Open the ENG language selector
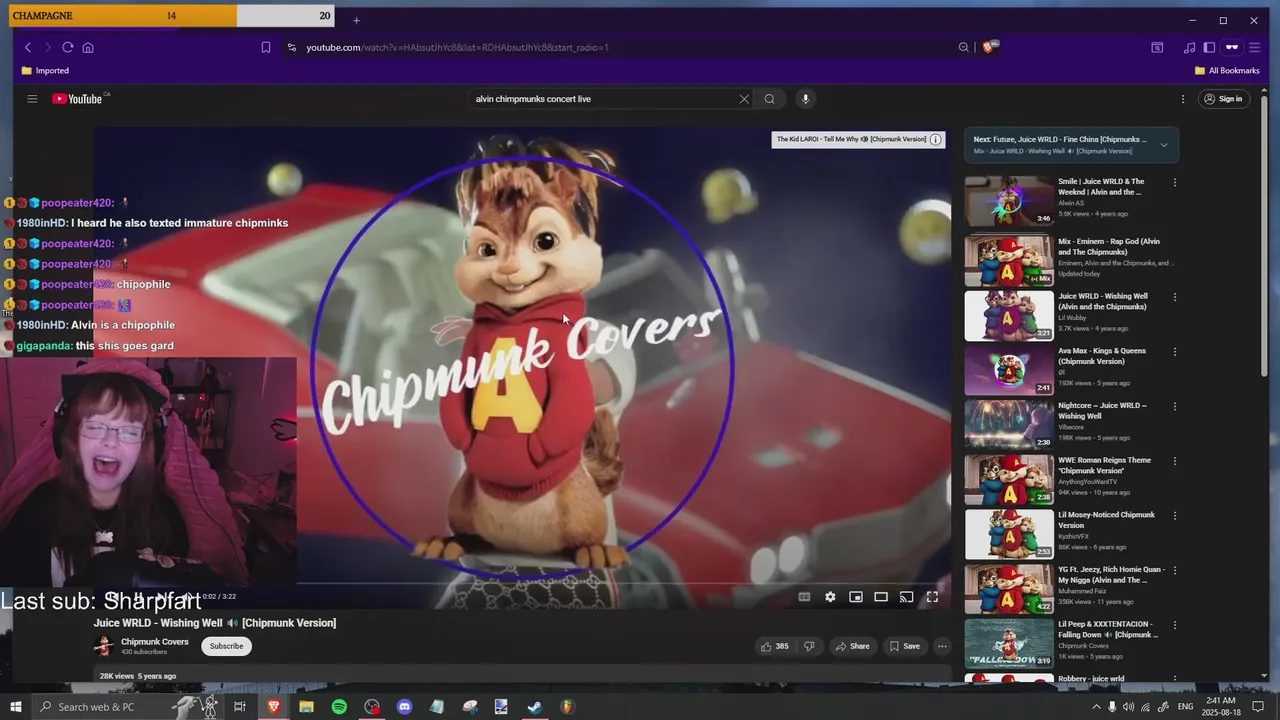Viewport: 1280px width, 720px height. (1186, 707)
